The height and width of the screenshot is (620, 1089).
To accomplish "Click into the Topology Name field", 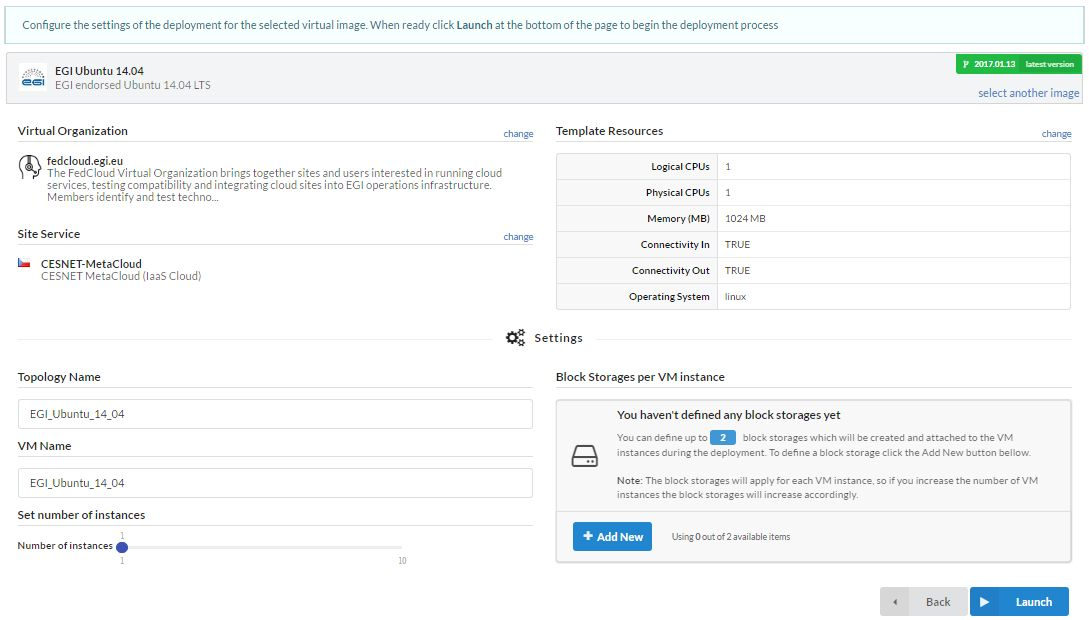I will tap(275, 414).
